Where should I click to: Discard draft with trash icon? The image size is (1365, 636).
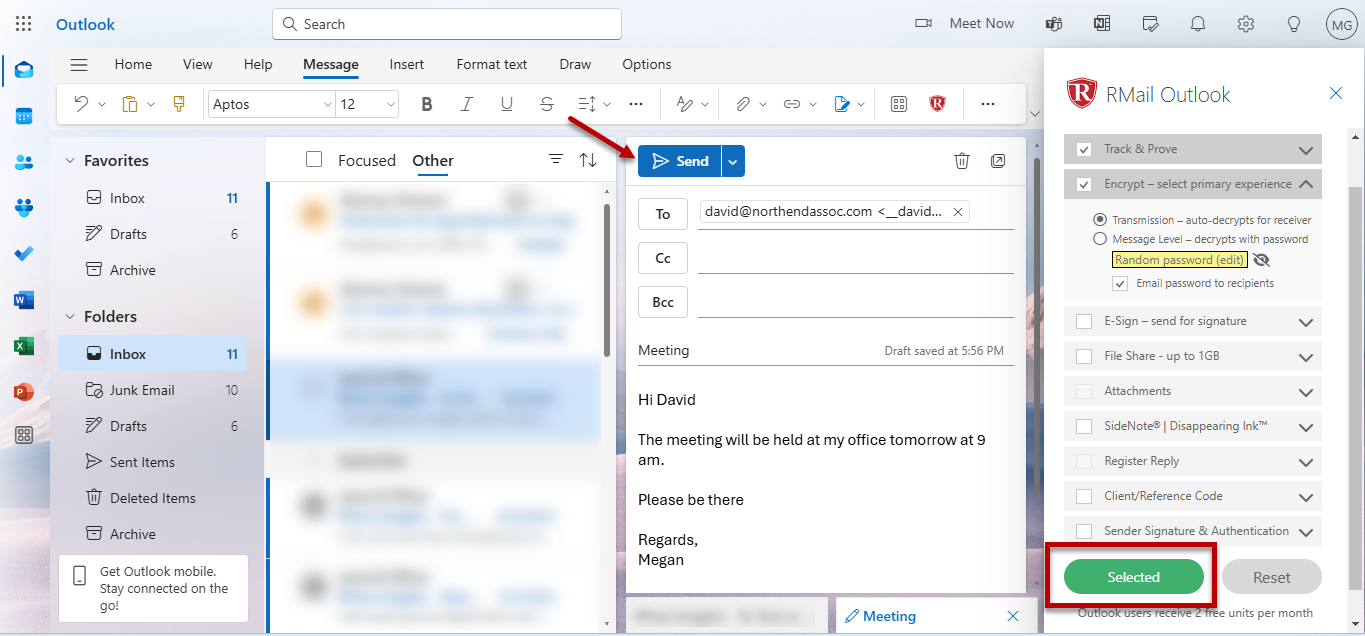coord(961,161)
